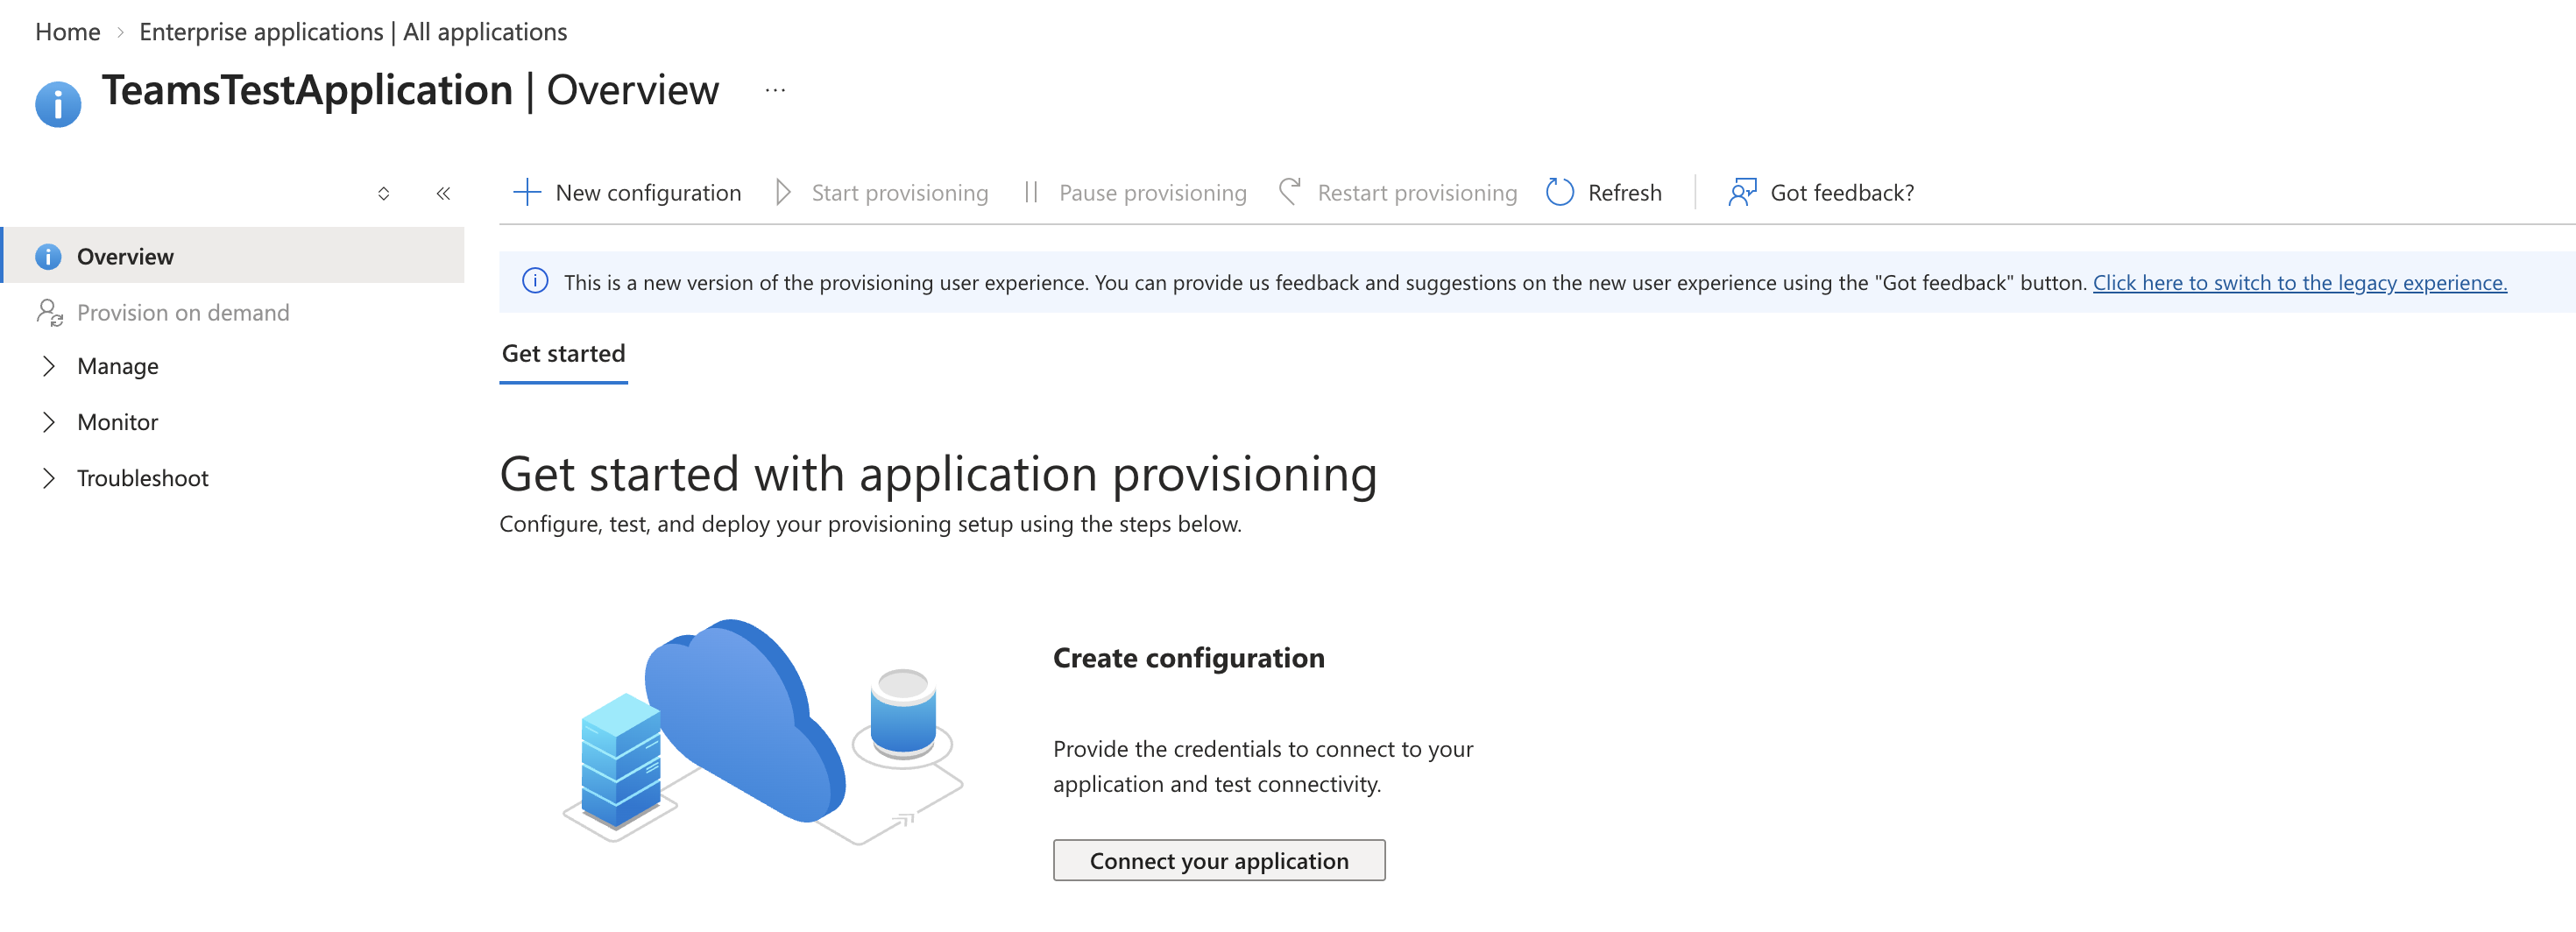Click the Provision on demand user icon
Screen dimensions: 2576x932
click(x=49, y=313)
